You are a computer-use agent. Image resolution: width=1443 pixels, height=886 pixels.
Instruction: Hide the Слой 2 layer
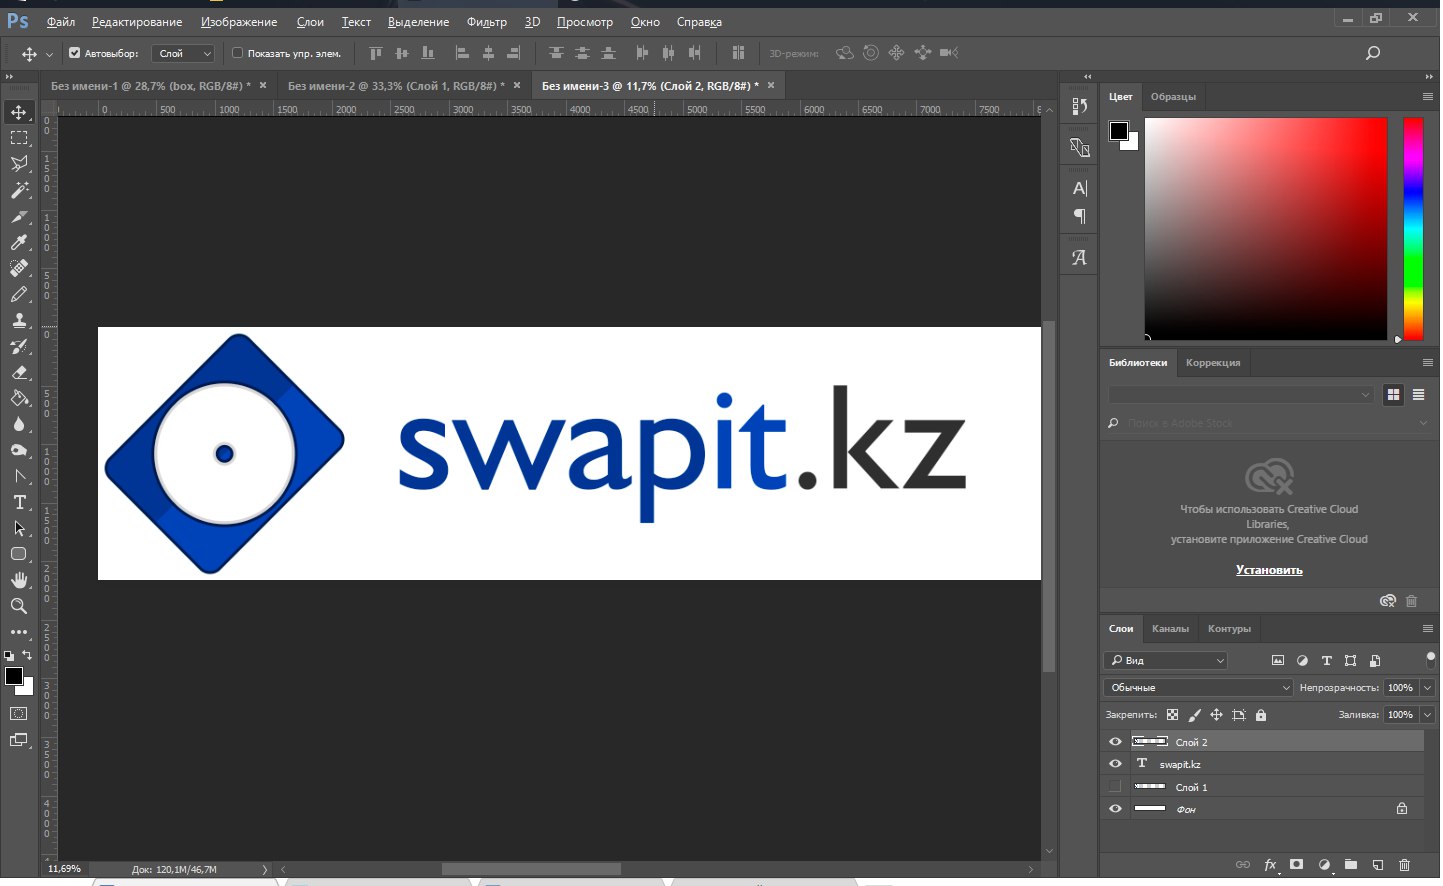pos(1115,742)
